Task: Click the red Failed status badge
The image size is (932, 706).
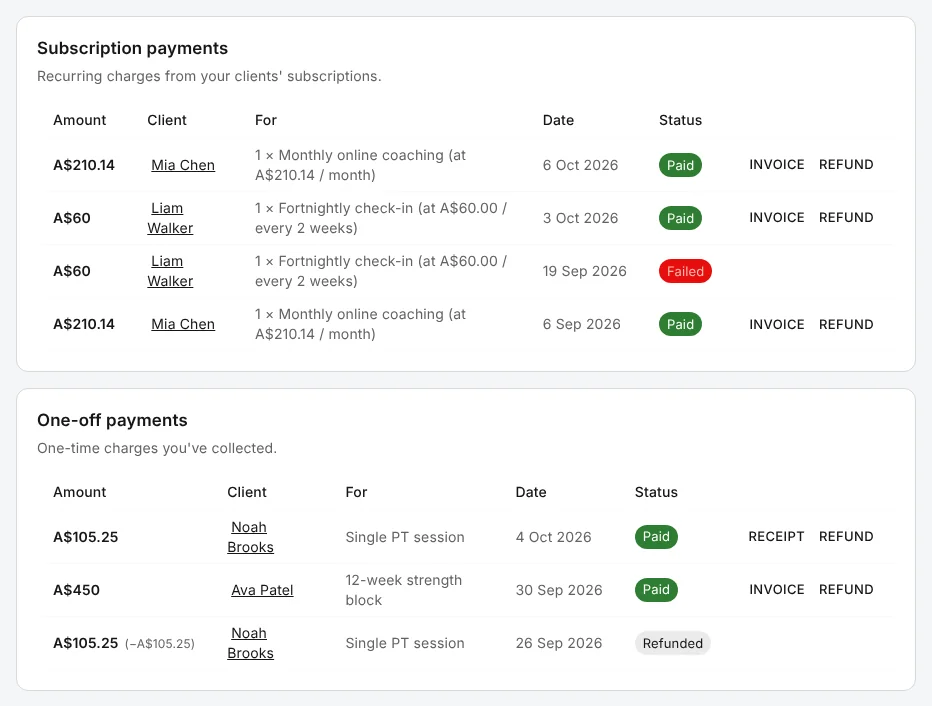Action: [685, 271]
